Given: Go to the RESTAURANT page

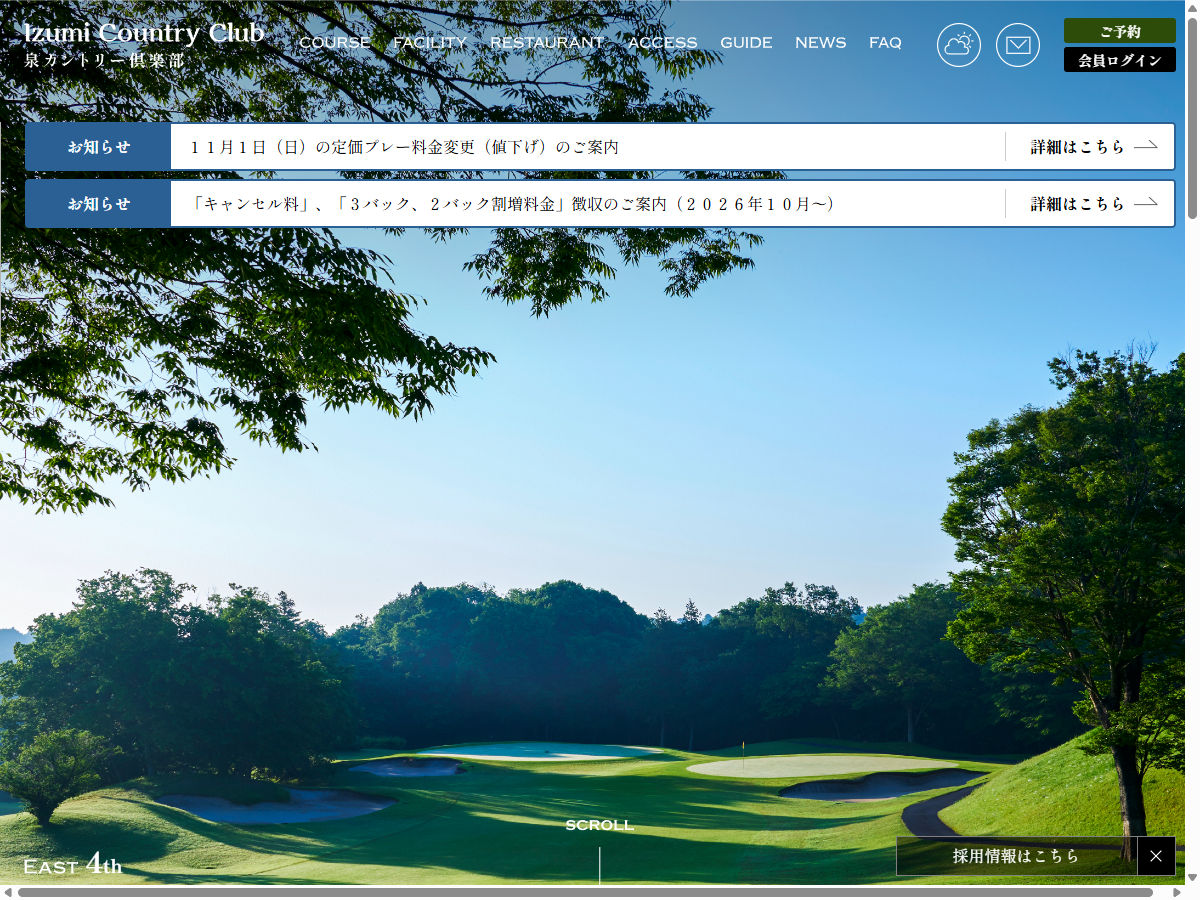Looking at the screenshot, I should [547, 43].
